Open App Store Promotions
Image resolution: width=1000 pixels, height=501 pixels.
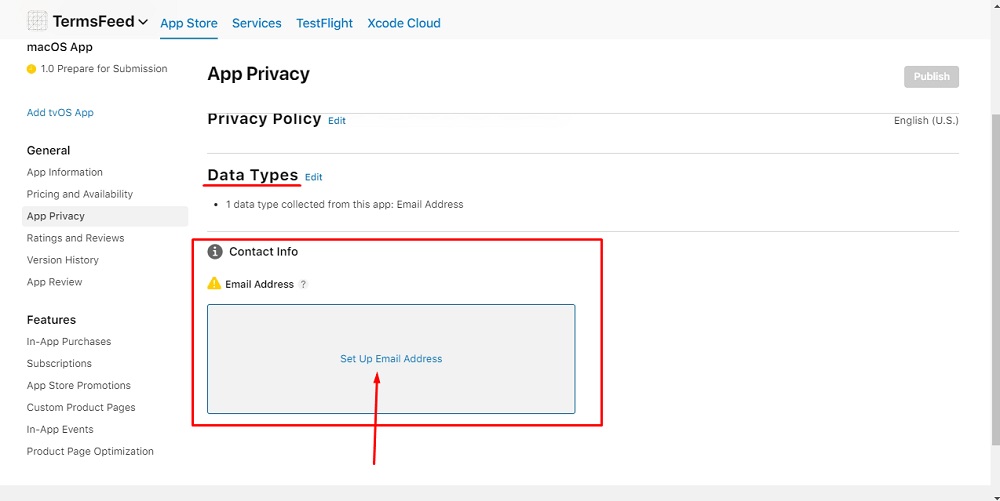tap(78, 386)
